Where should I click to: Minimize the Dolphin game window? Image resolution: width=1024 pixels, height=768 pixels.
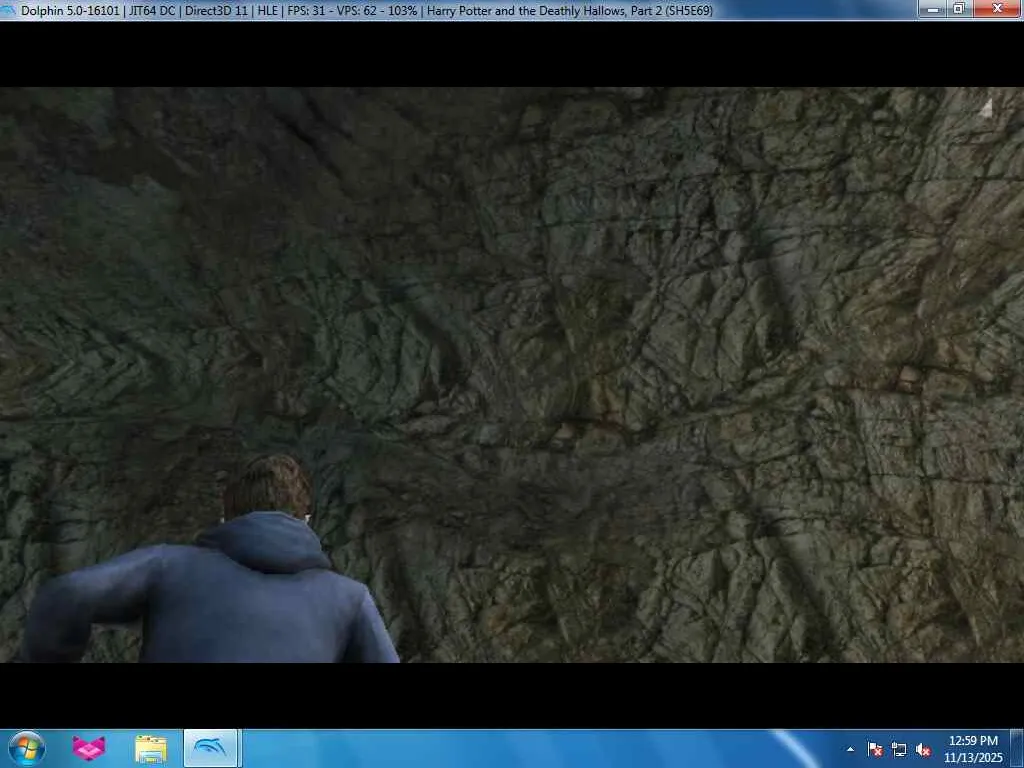click(x=933, y=9)
